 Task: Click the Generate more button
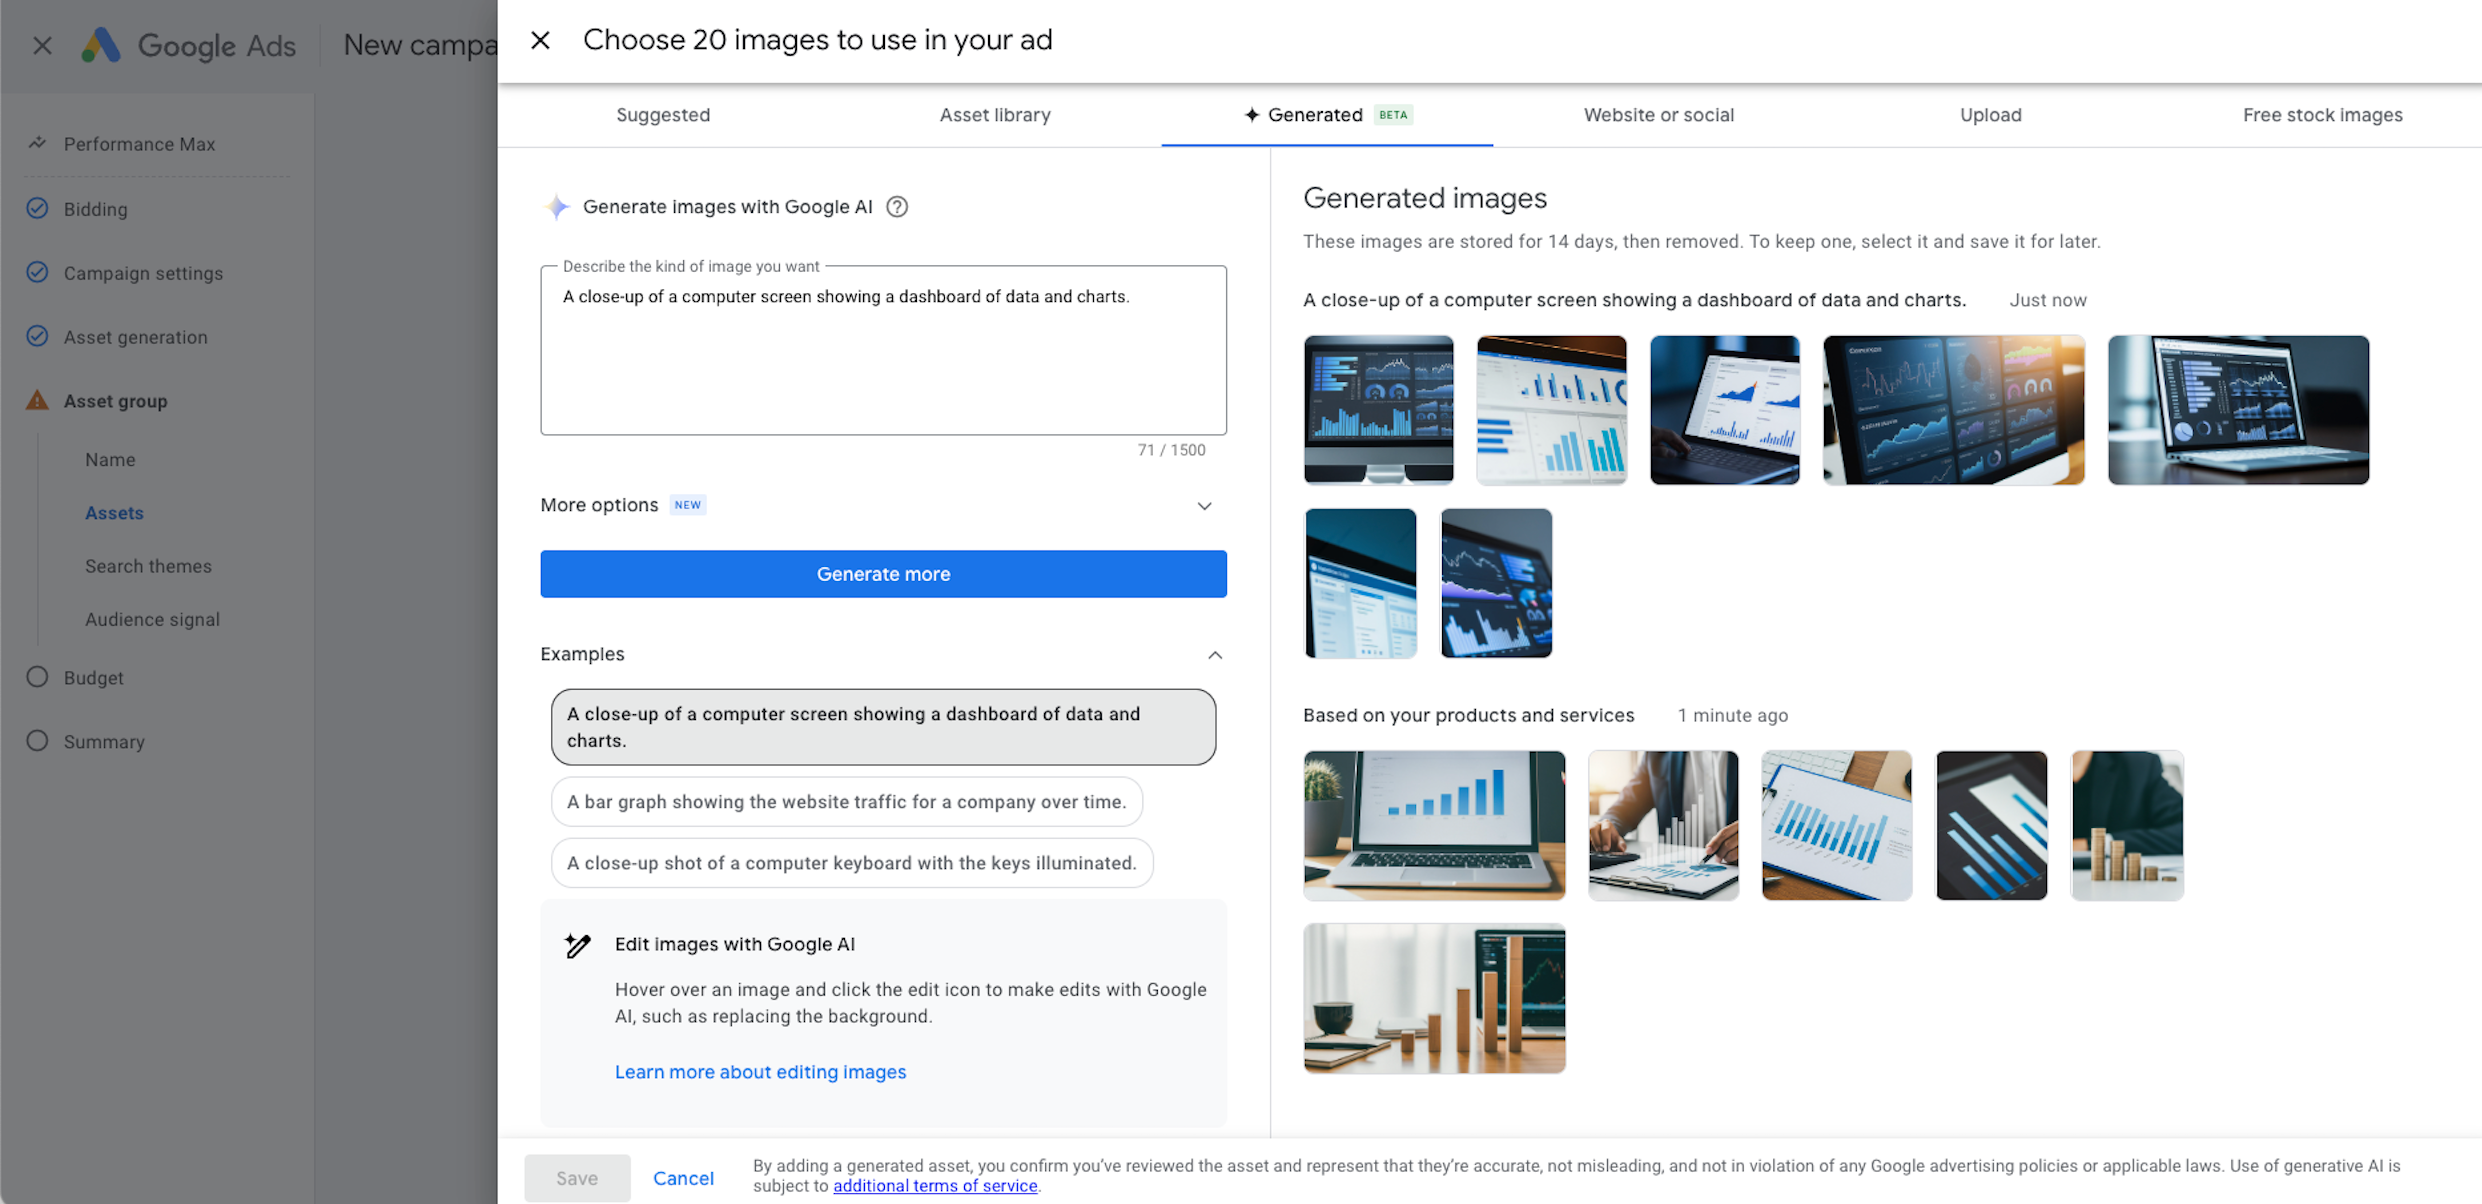coord(883,574)
